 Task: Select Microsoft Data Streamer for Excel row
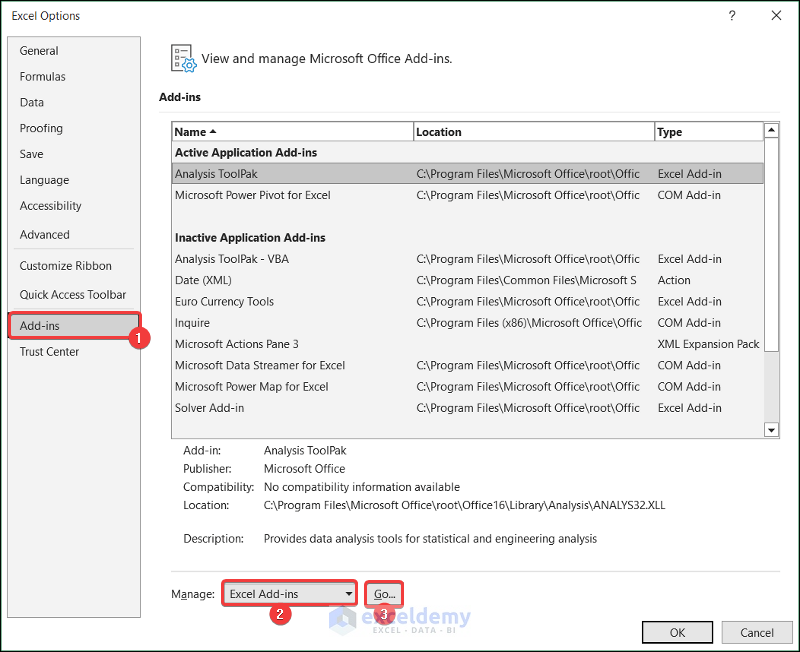point(468,365)
